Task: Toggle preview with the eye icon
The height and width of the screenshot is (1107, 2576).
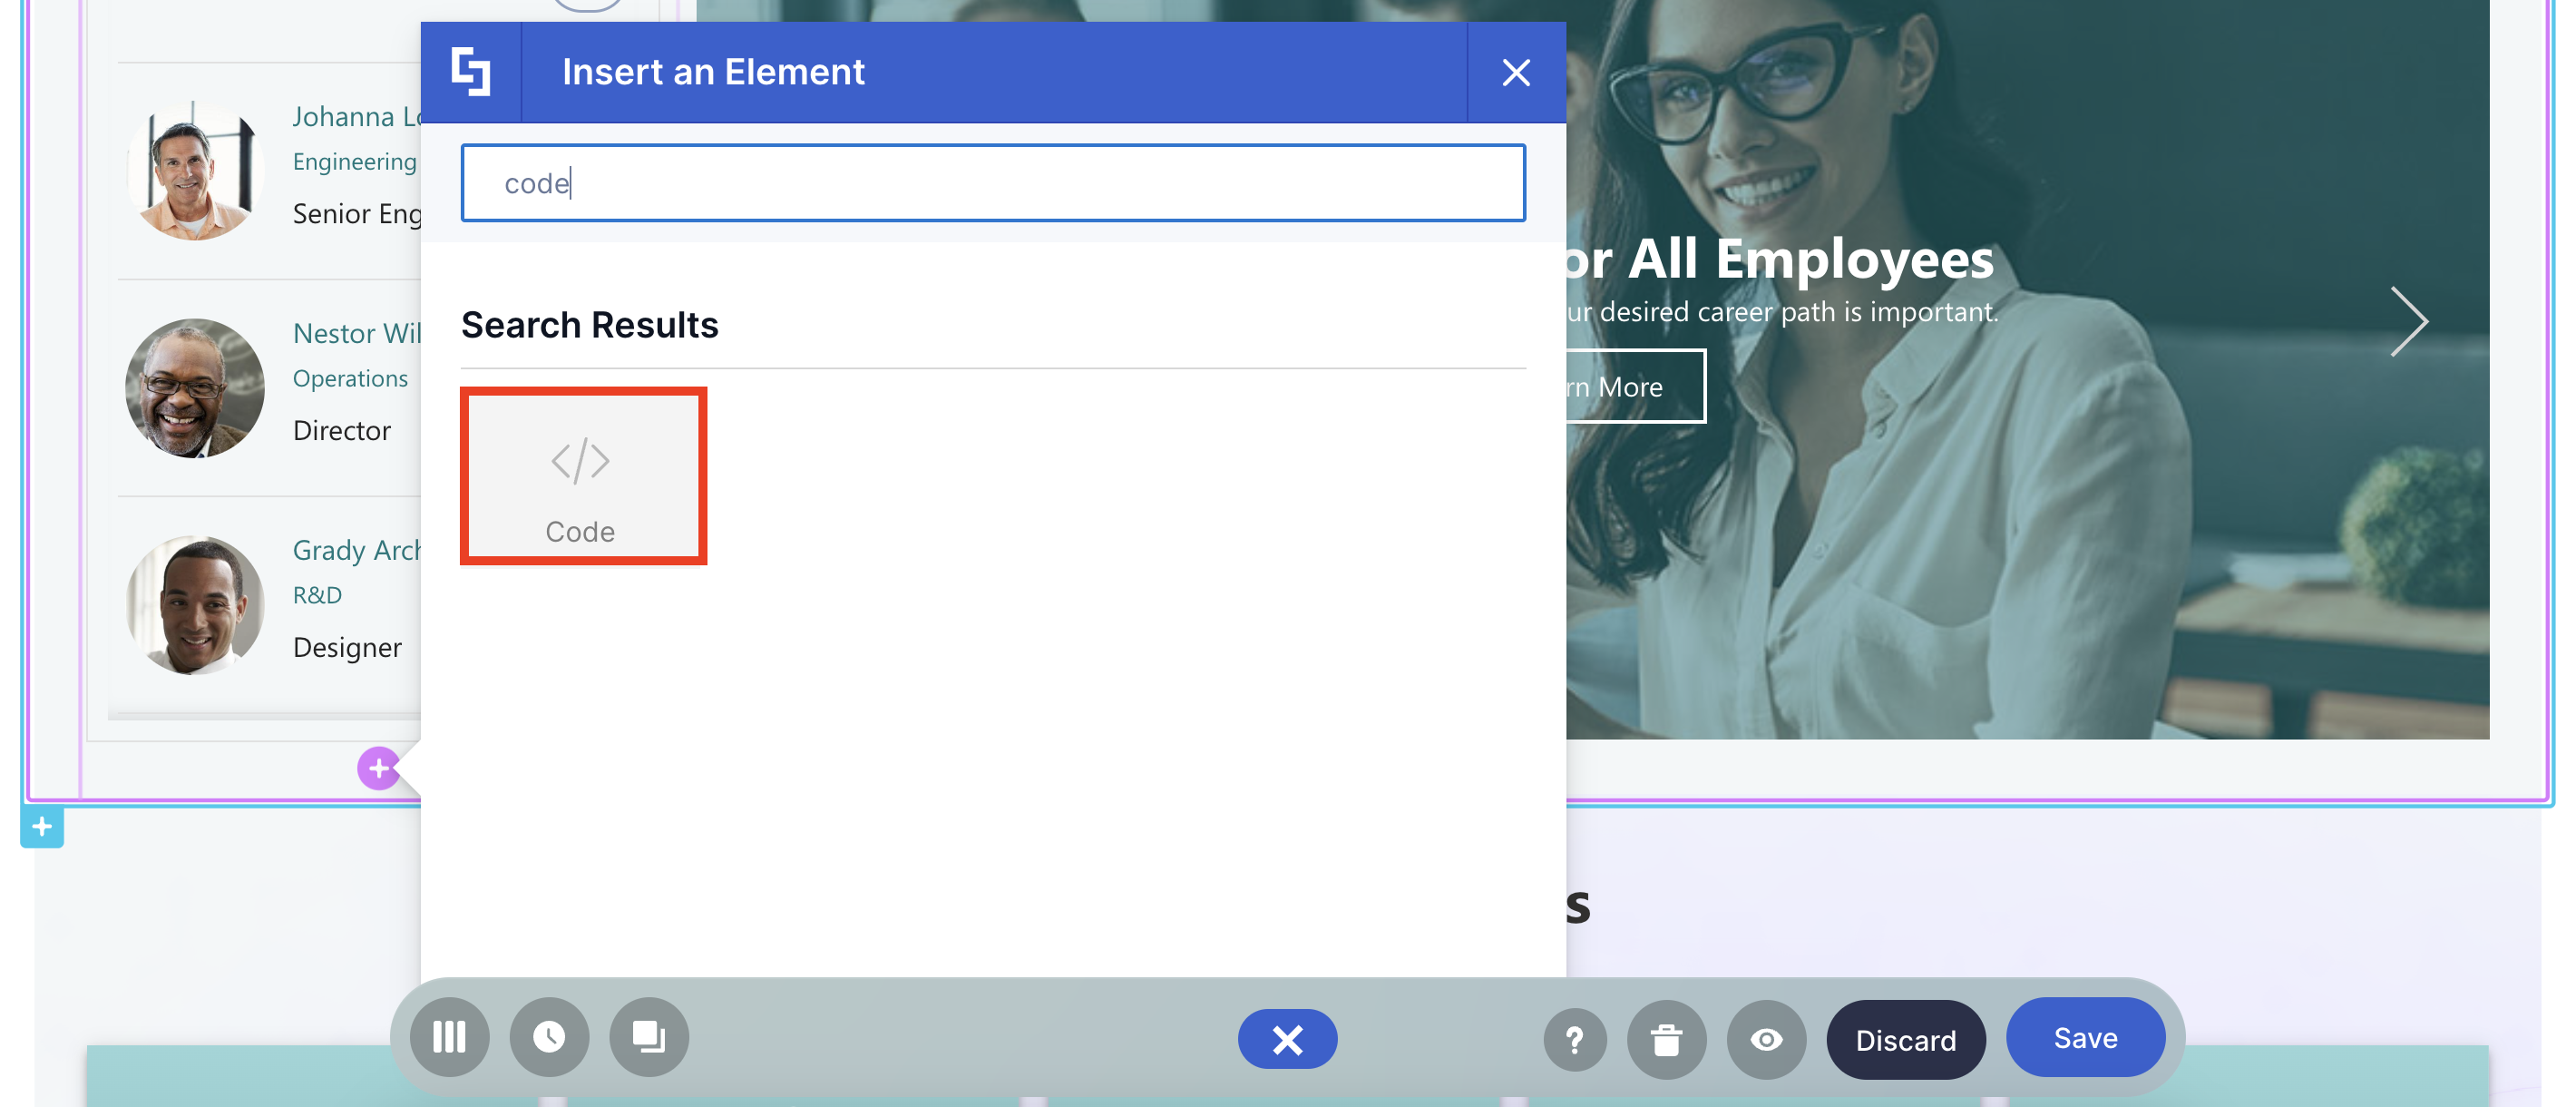Action: 1765,1040
